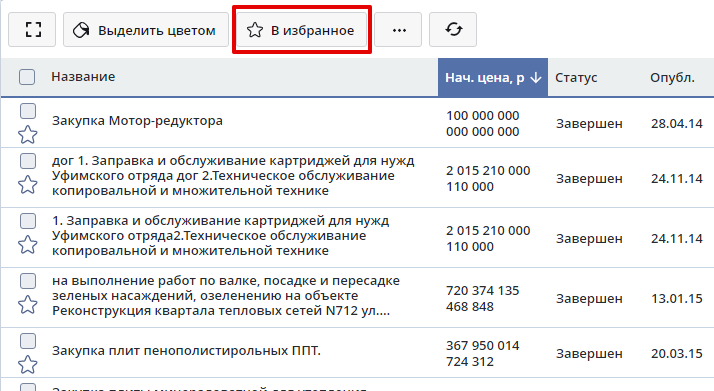Check the box for 'на выполнение работ по валке' row
This screenshot has width=714, height=391.
click(x=28, y=281)
